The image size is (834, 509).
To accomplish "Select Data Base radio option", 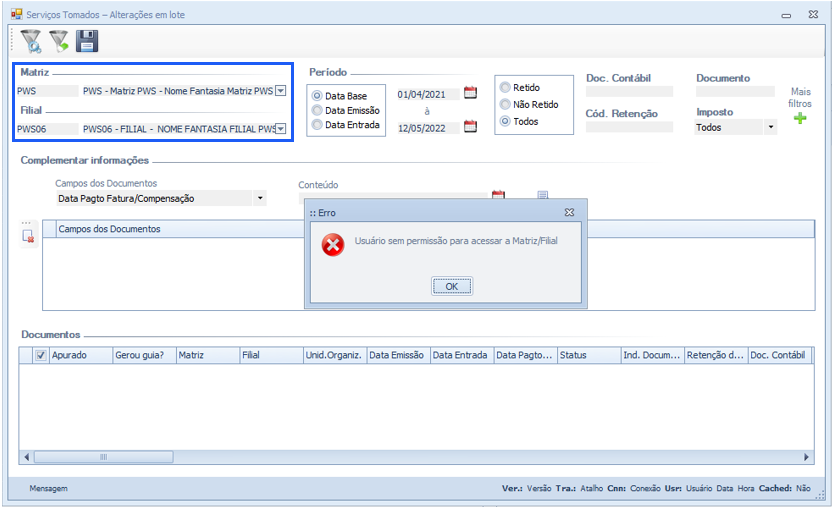I will point(317,96).
